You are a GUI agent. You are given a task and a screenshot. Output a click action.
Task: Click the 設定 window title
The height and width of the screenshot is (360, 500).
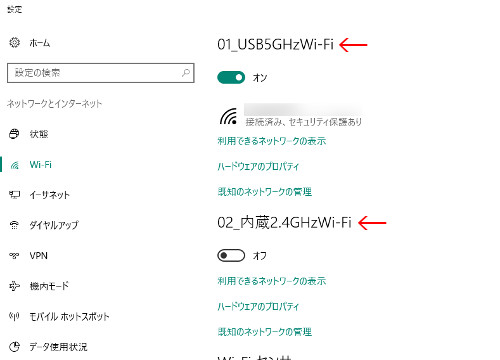tap(15, 10)
